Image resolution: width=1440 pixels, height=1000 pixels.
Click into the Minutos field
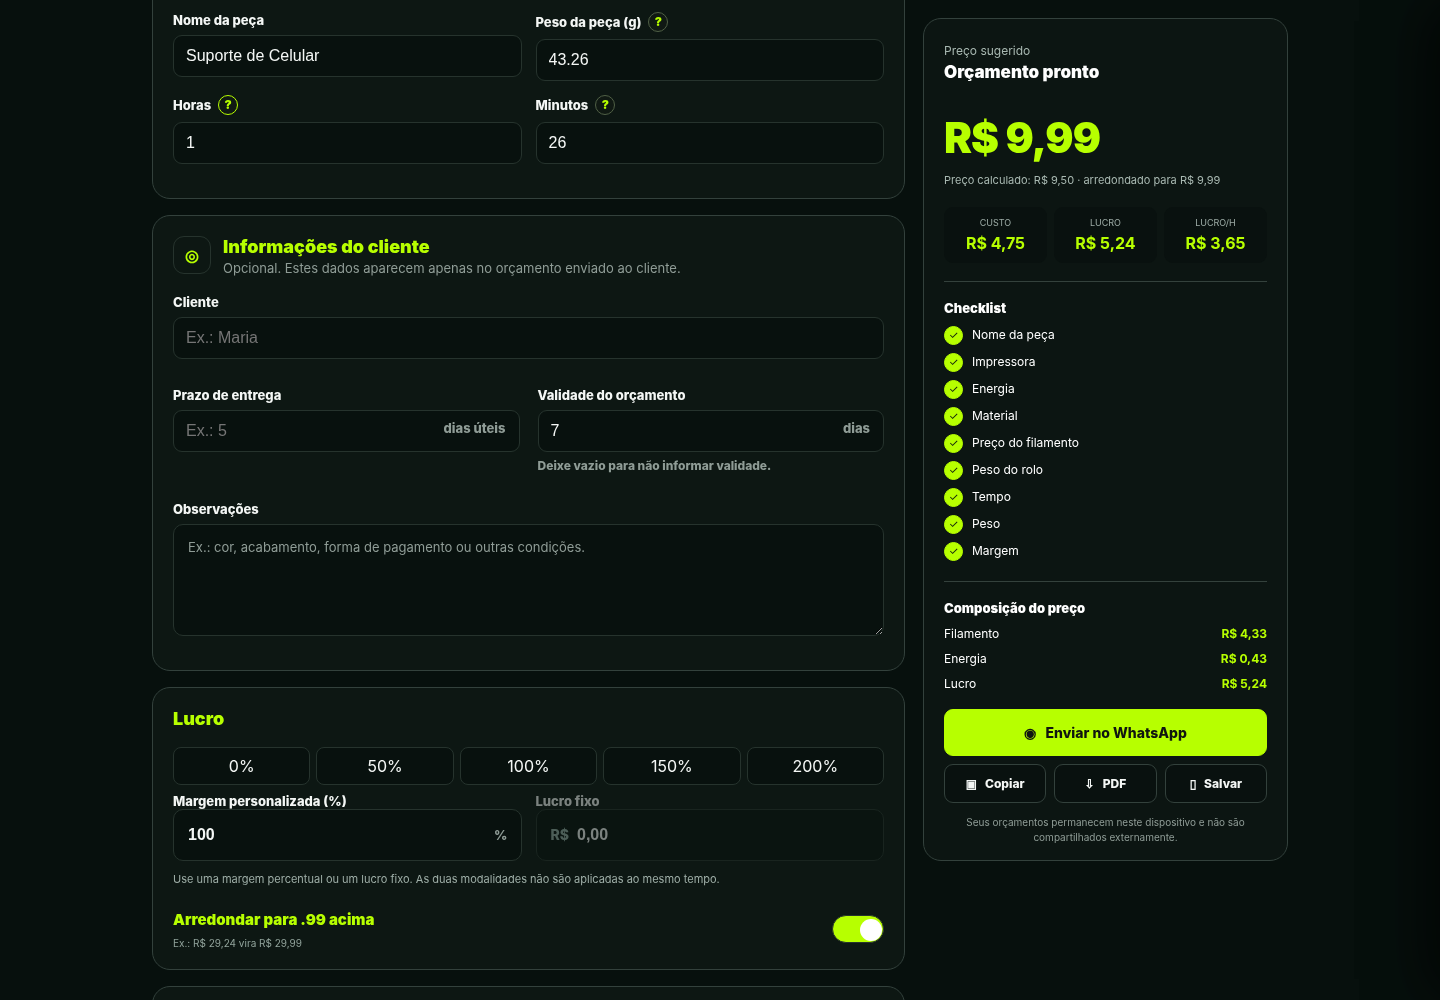coord(710,143)
